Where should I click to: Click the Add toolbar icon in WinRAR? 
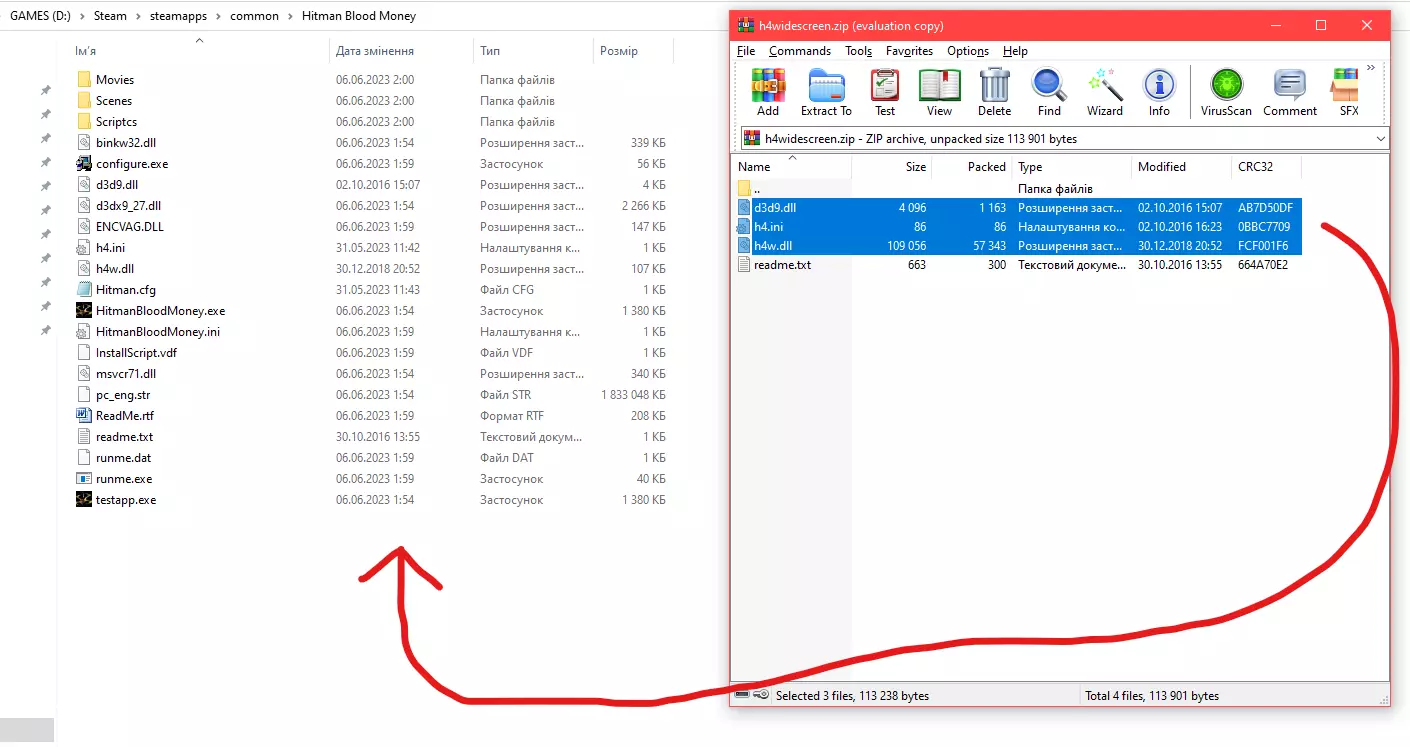click(768, 93)
